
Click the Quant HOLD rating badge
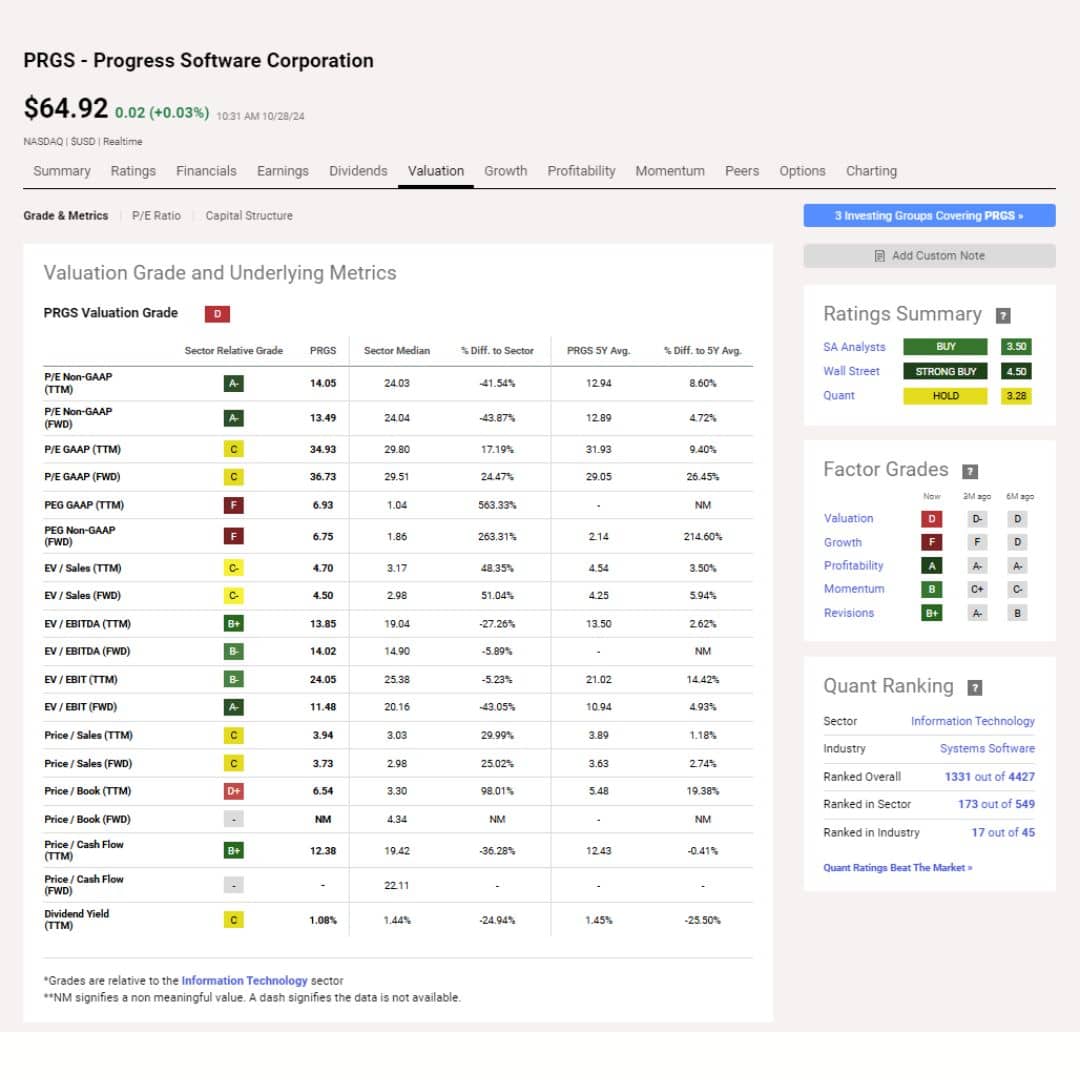pos(945,396)
